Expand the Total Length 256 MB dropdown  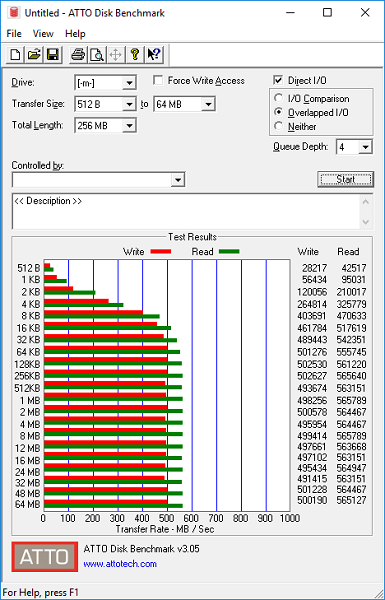tap(105, 126)
